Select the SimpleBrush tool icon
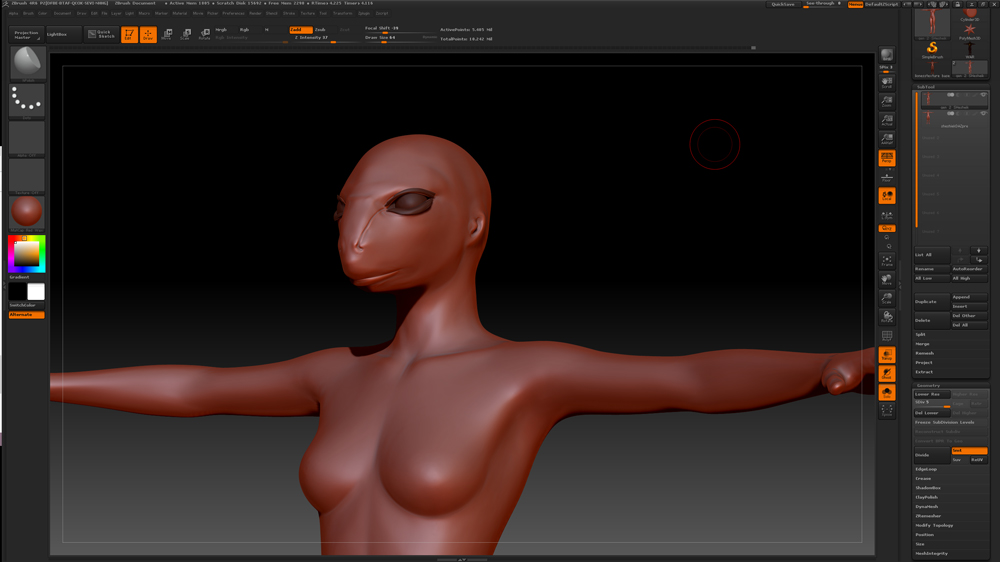 pos(932,49)
